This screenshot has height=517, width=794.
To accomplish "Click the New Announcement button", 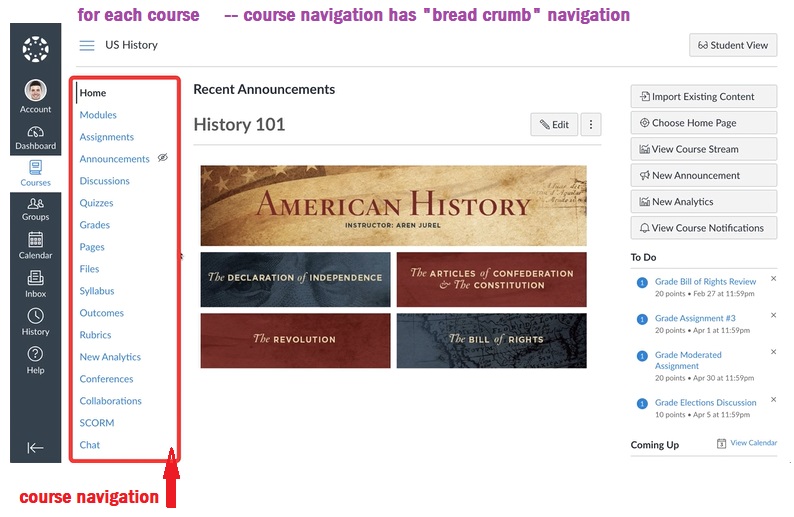I will 703,175.
